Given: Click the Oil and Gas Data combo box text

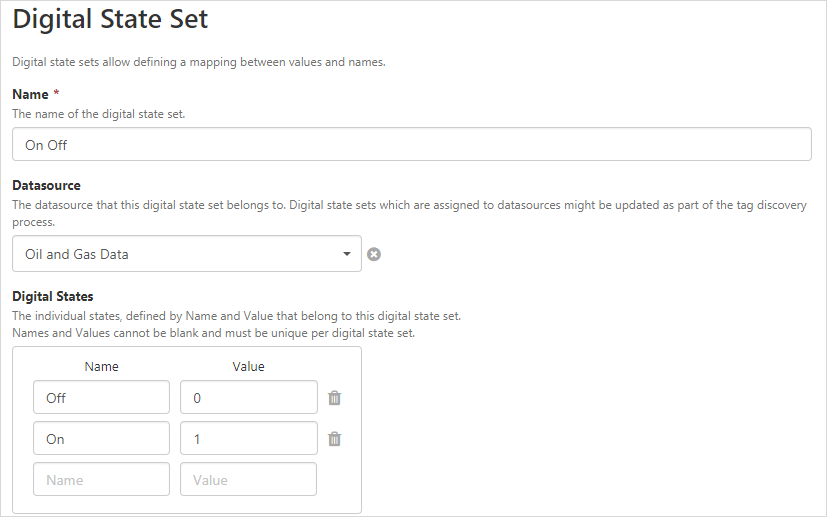Looking at the screenshot, I should point(77,255).
